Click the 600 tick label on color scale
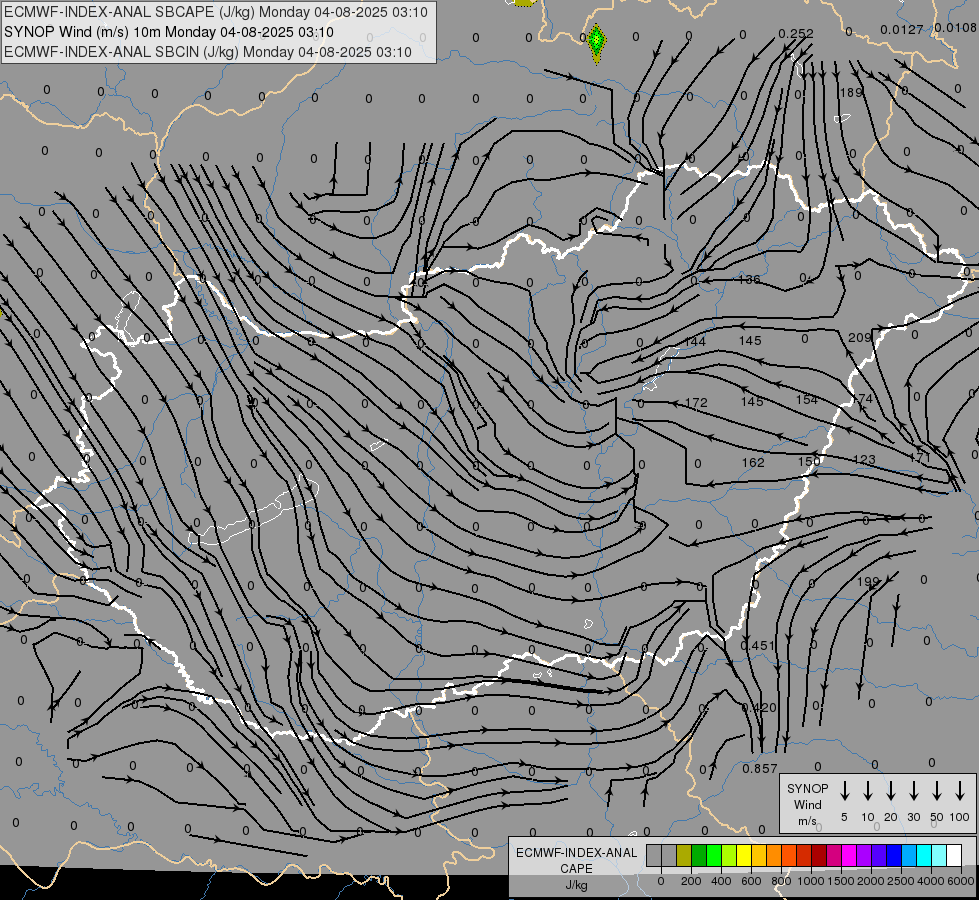The height and width of the screenshot is (900, 979). (x=751, y=881)
